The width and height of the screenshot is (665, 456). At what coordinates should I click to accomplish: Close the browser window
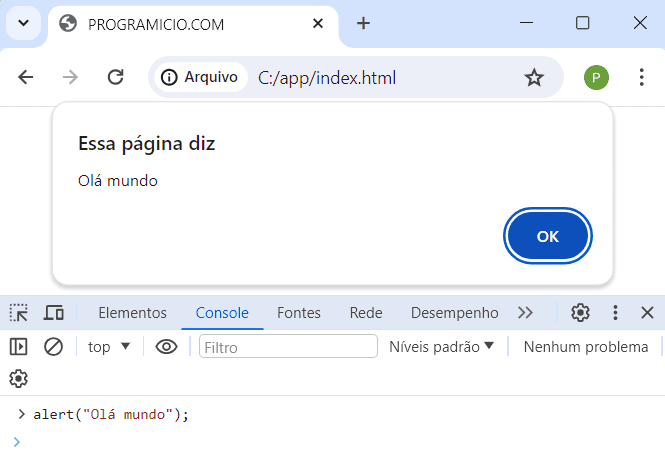[640, 23]
